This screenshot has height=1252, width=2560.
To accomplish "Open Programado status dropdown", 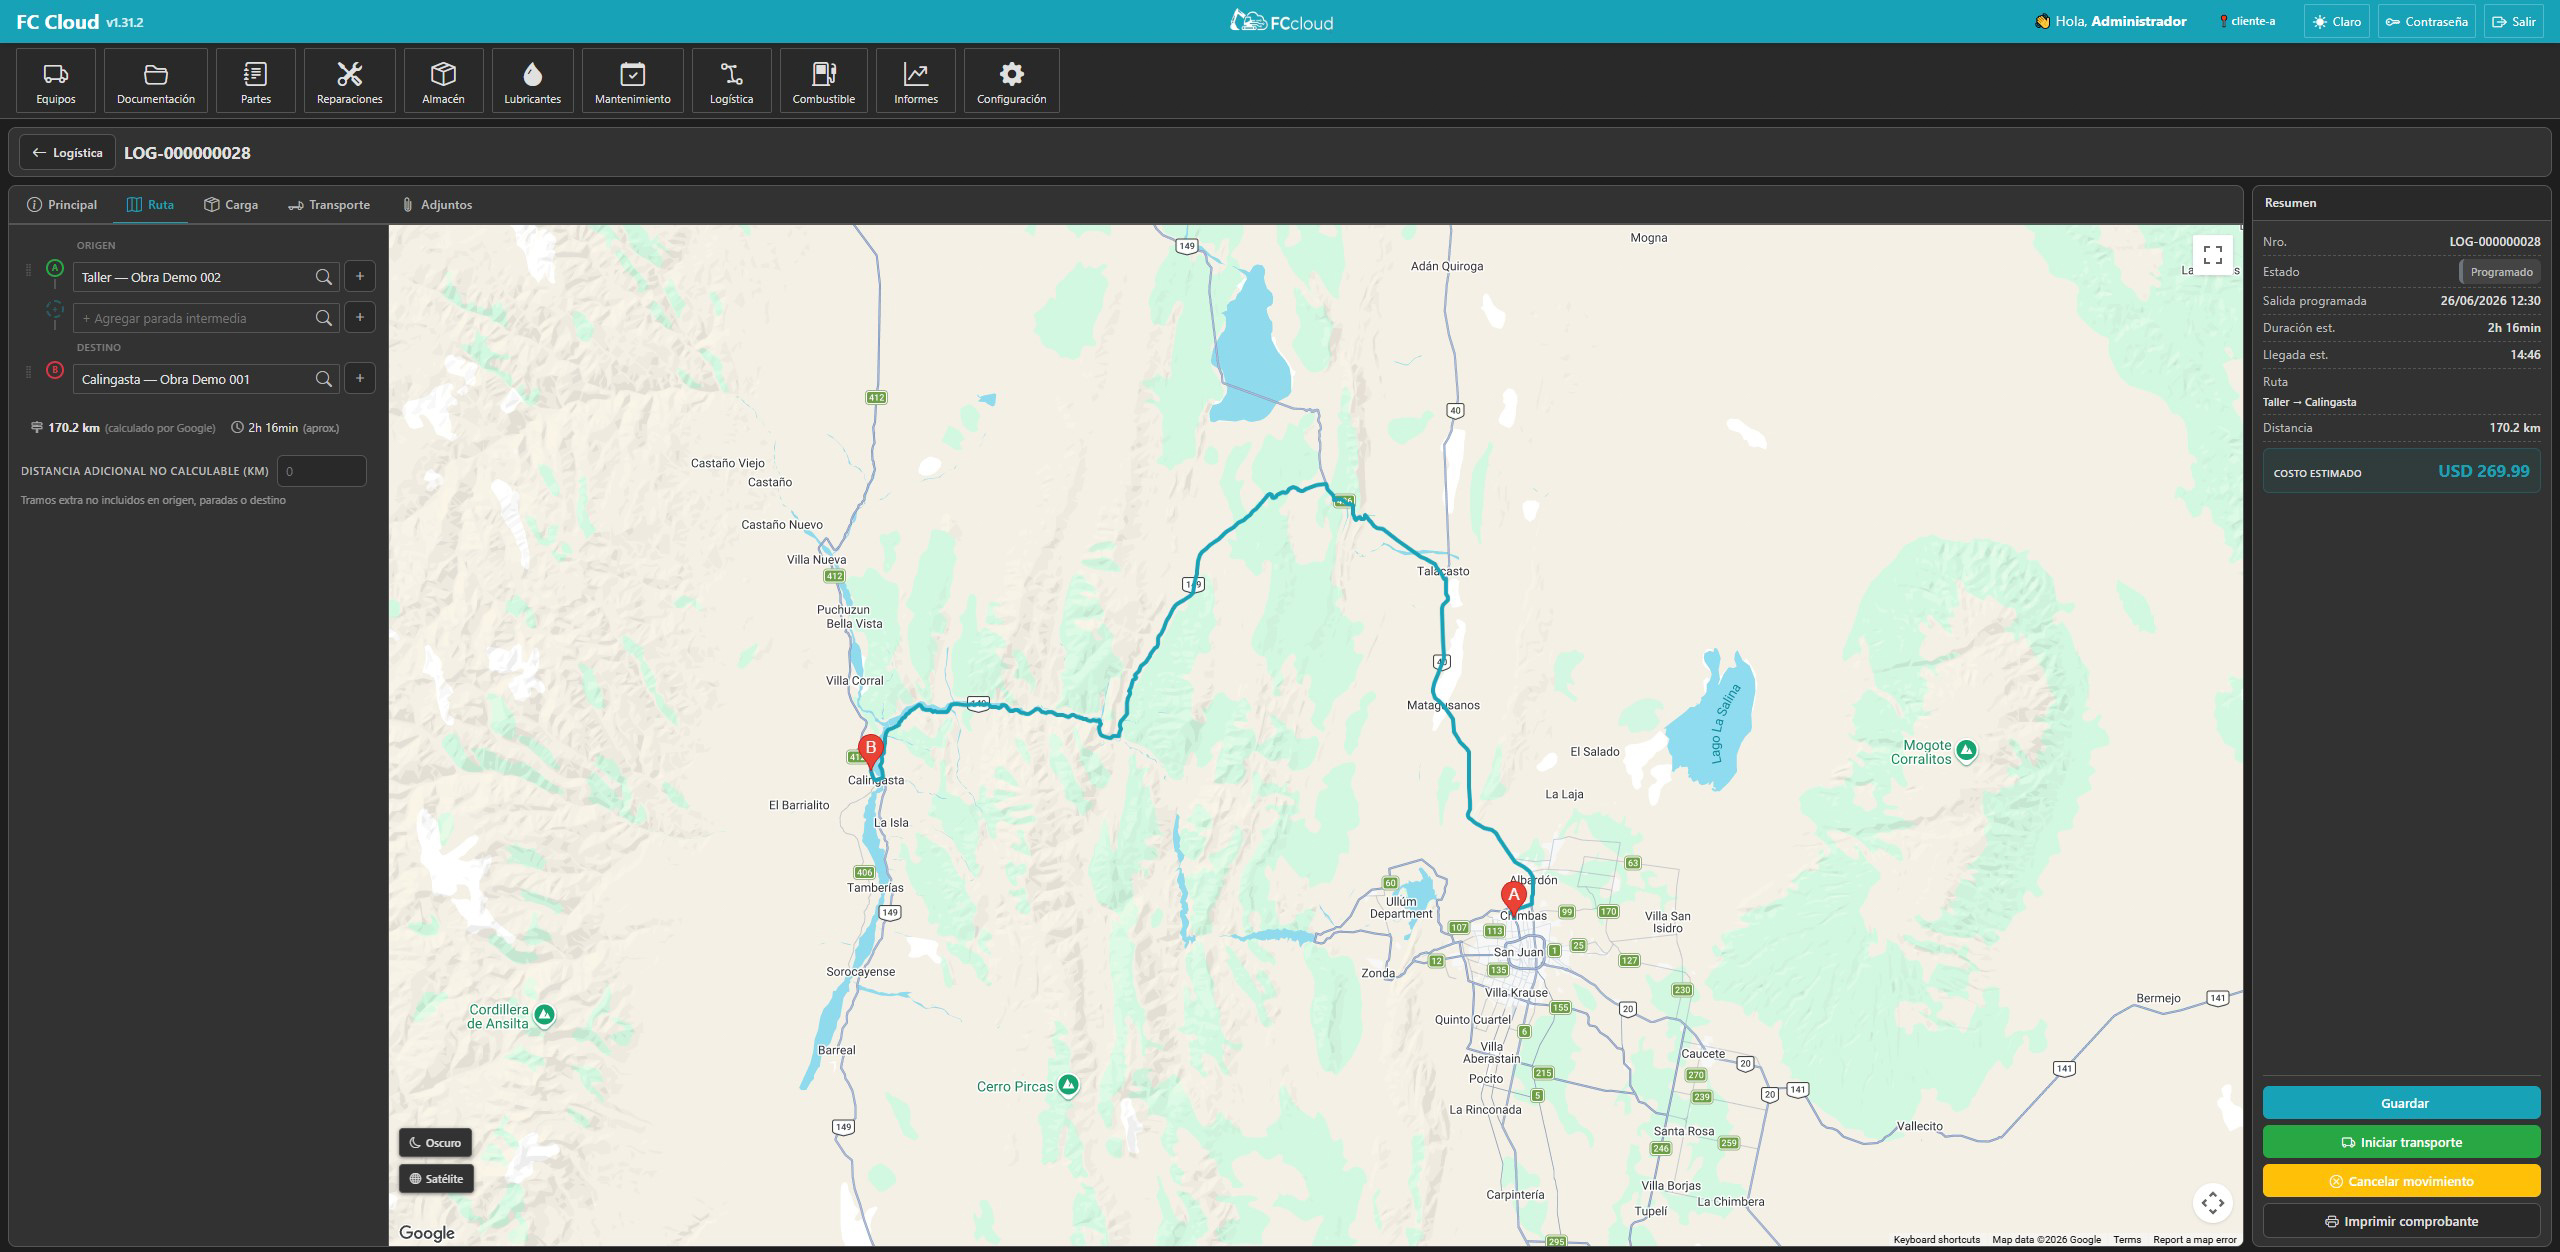I will (2500, 272).
